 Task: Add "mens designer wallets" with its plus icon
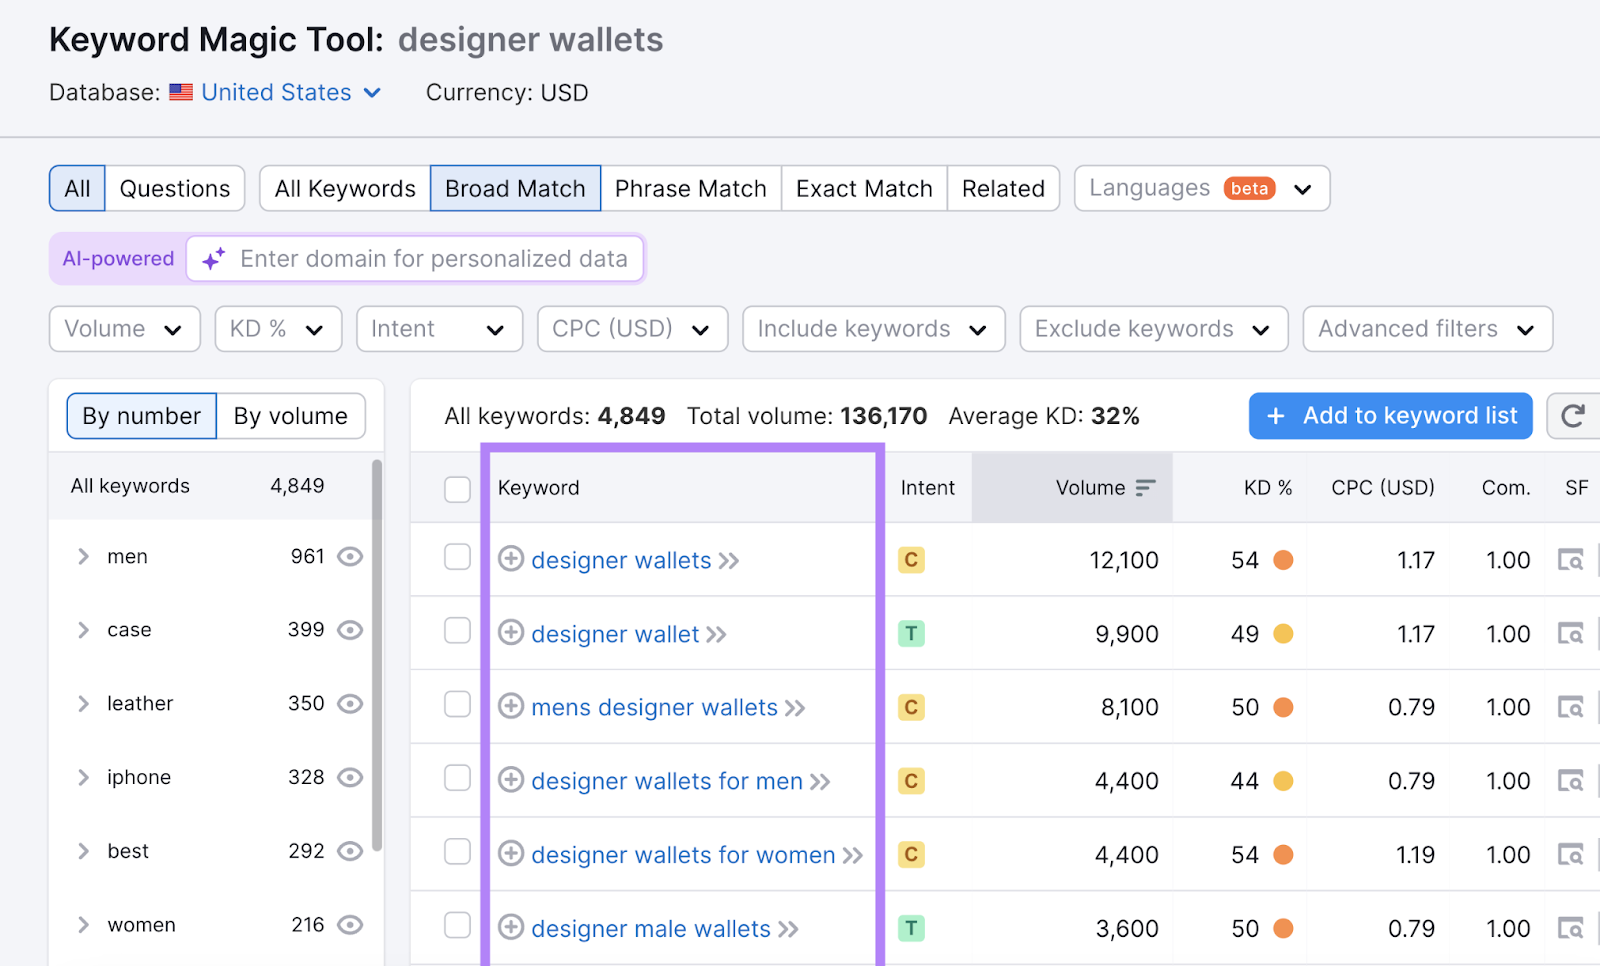click(x=511, y=707)
